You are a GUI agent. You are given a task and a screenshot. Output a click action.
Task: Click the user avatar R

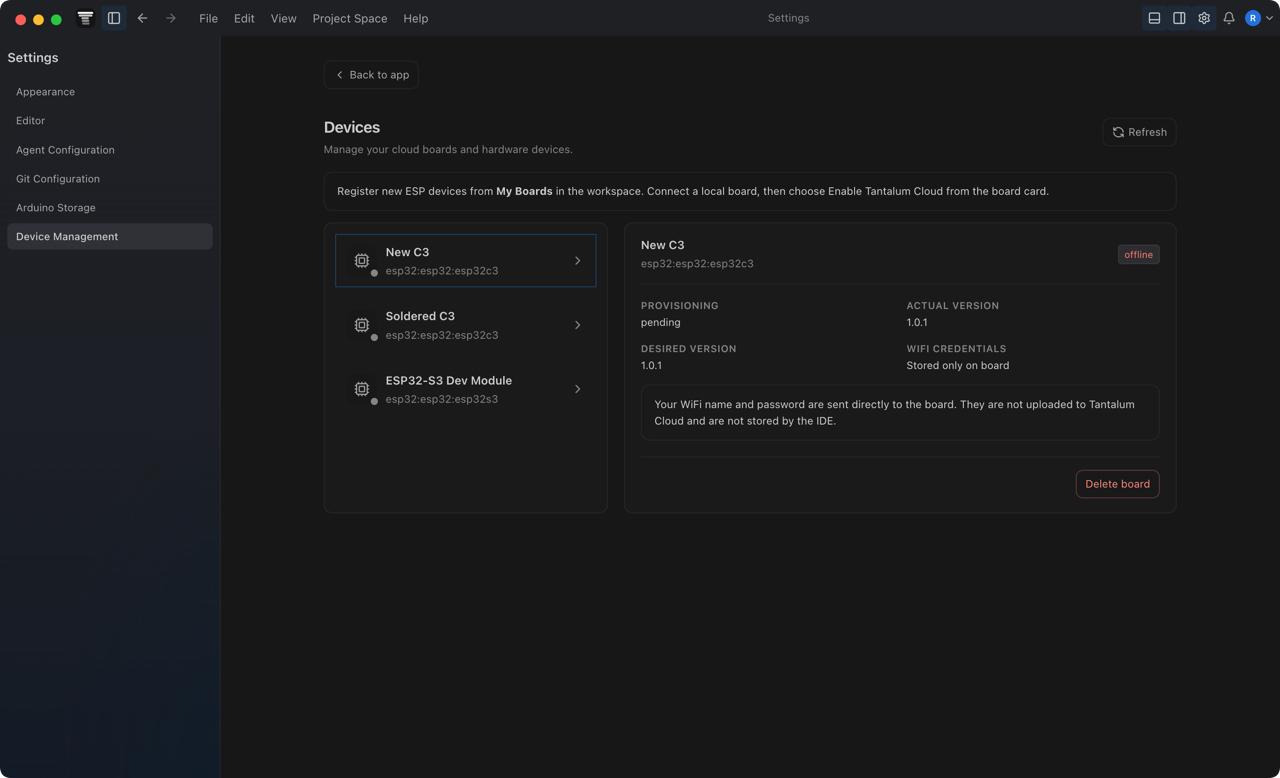click(x=1252, y=18)
